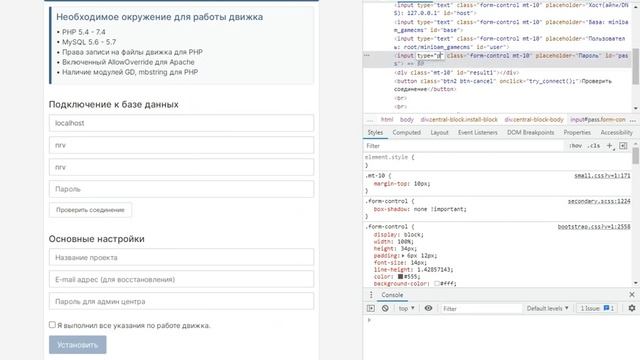The height and width of the screenshot is (360, 640).
Task: Switch to the Computed tab
Action: point(407,133)
